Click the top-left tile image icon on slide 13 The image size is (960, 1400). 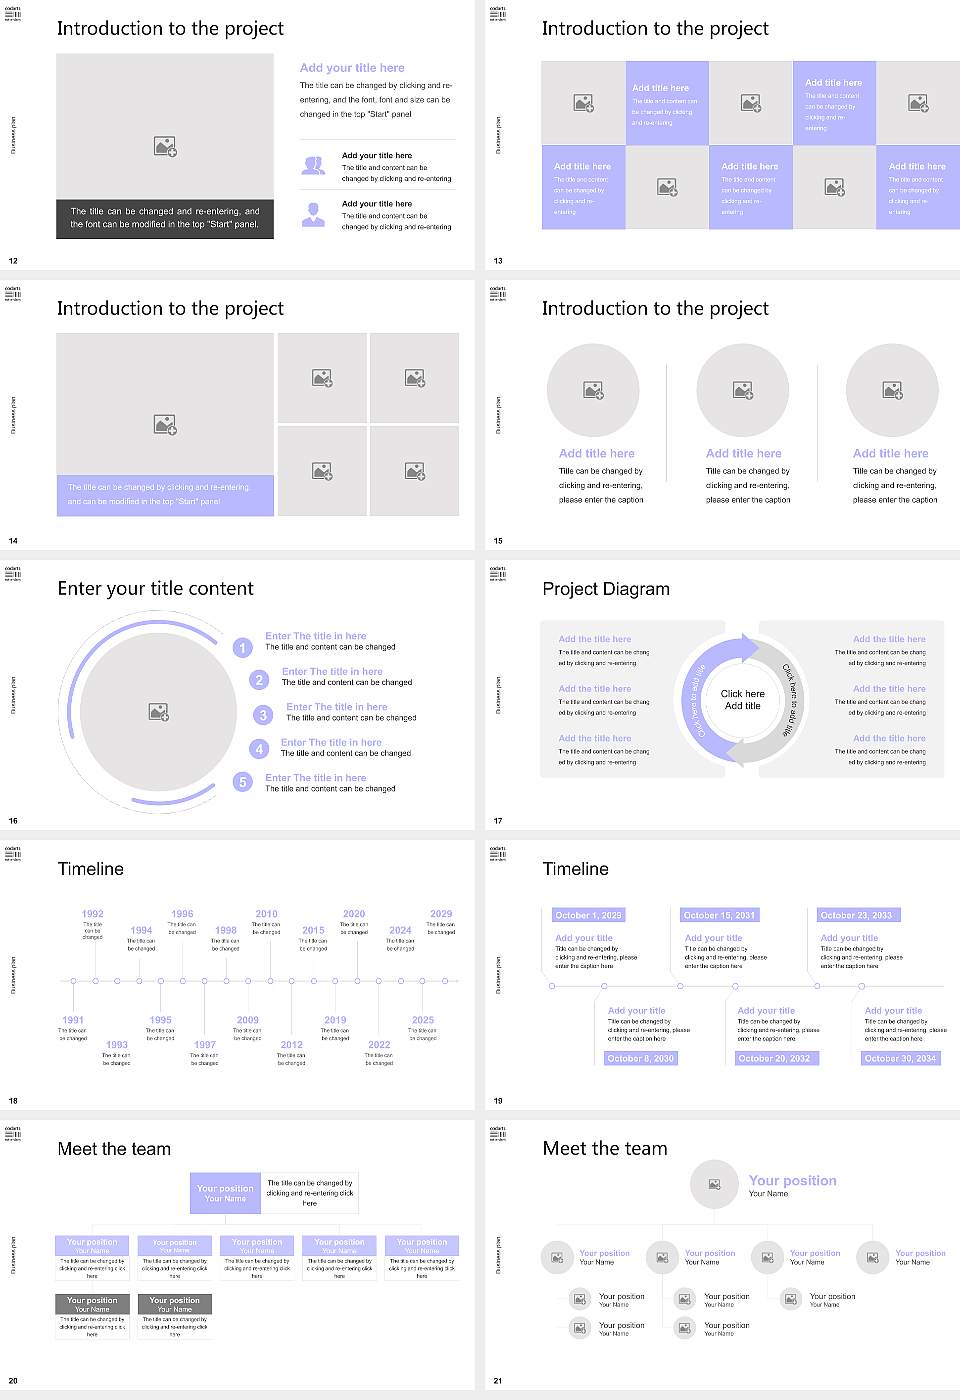pyautogui.click(x=583, y=103)
